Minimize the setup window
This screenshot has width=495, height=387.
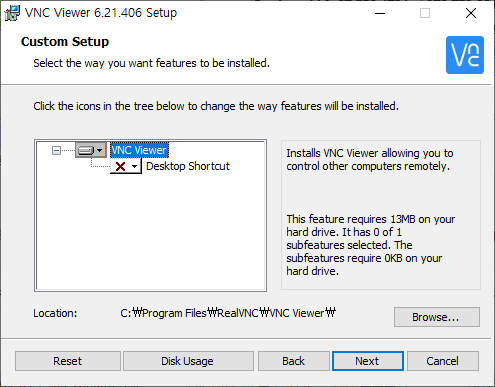click(380, 13)
